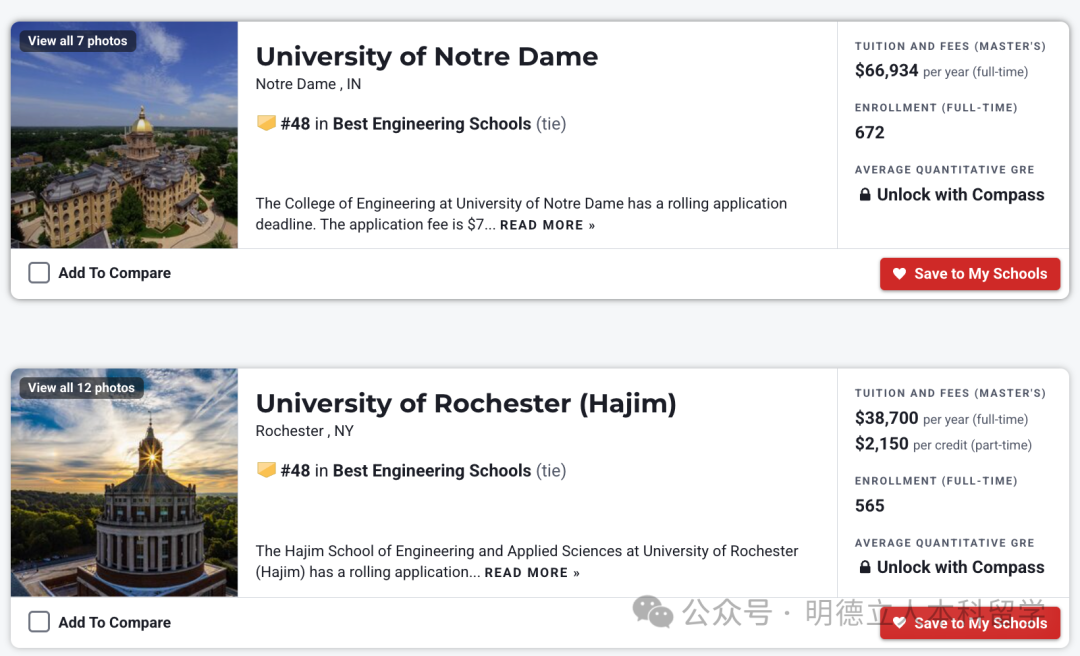Click READ MORE in Rochester description
This screenshot has height=656, width=1080.
point(532,573)
